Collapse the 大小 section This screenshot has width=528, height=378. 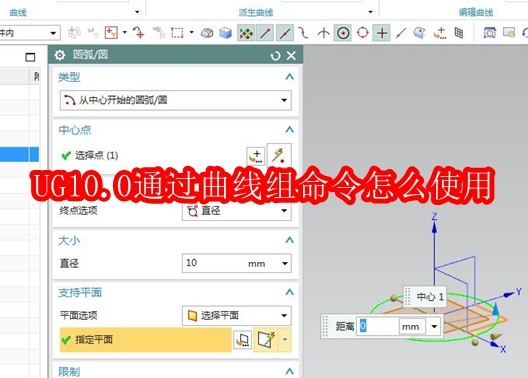(289, 240)
